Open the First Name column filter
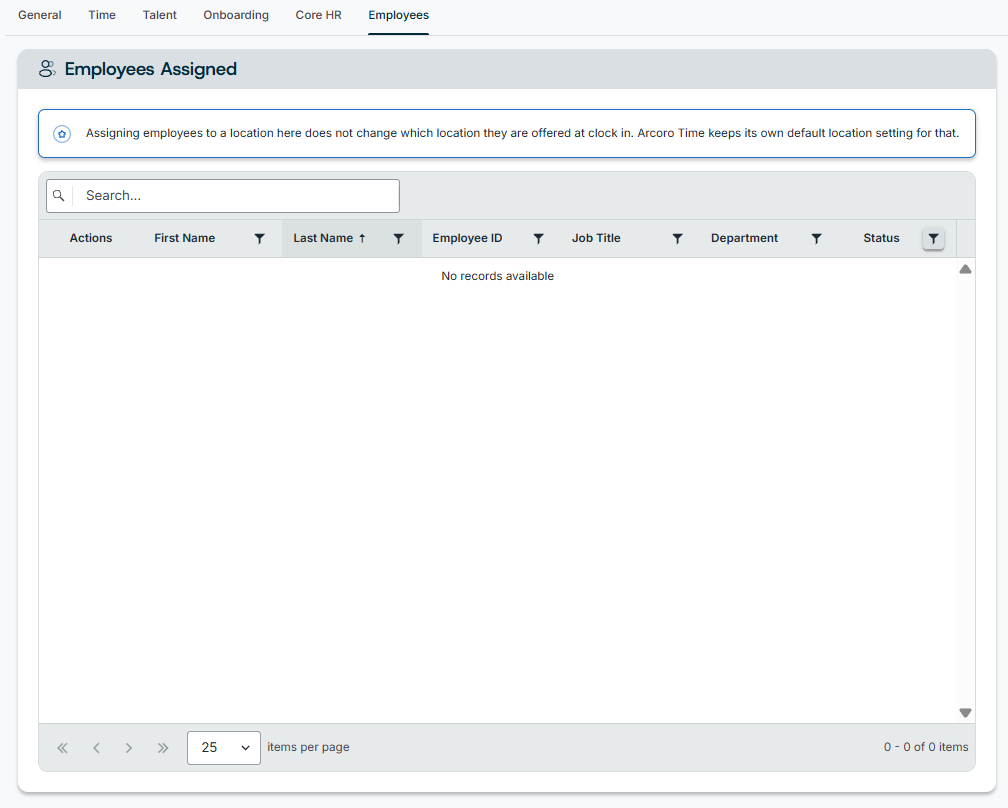The height and width of the screenshot is (808, 1008). 260,238
